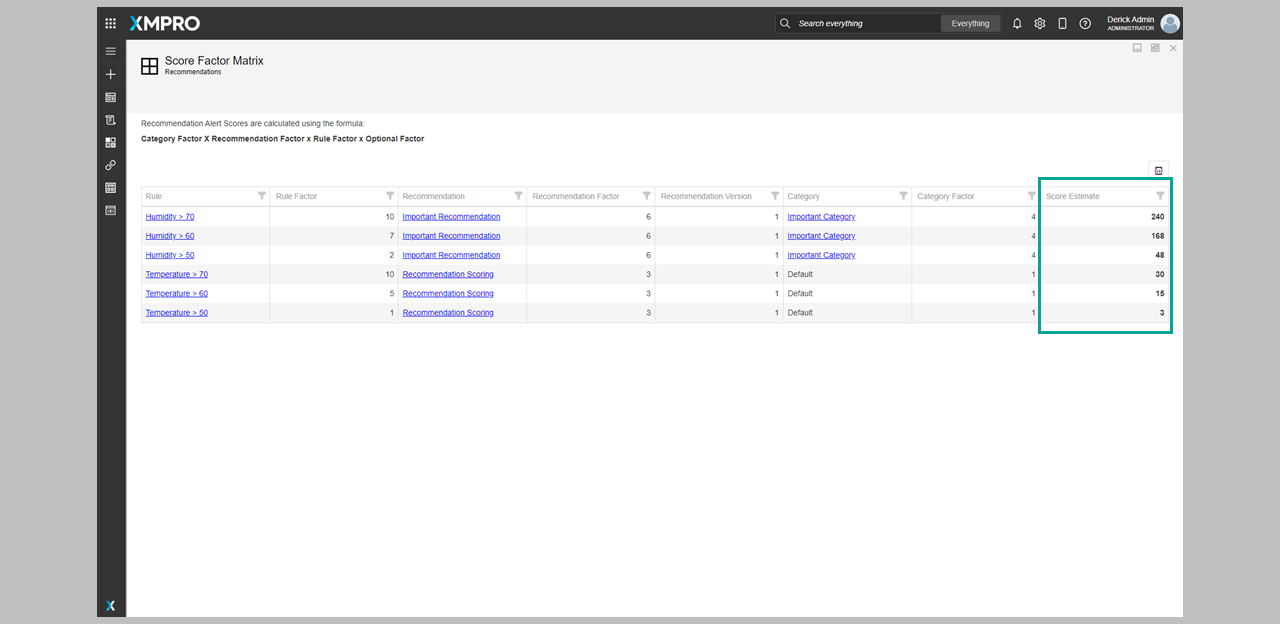Click the export icon above the table
The width and height of the screenshot is (1280, 624).
[x=1158, y=170]
